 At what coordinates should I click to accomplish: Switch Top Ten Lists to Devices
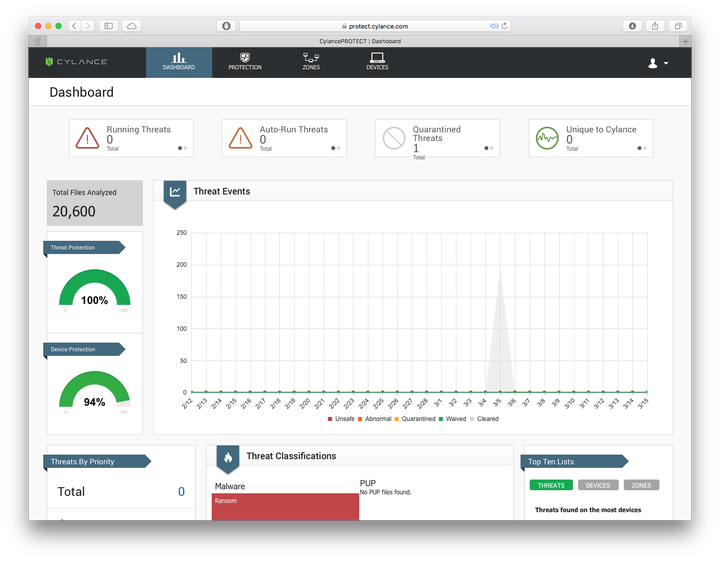click(598, 485)
